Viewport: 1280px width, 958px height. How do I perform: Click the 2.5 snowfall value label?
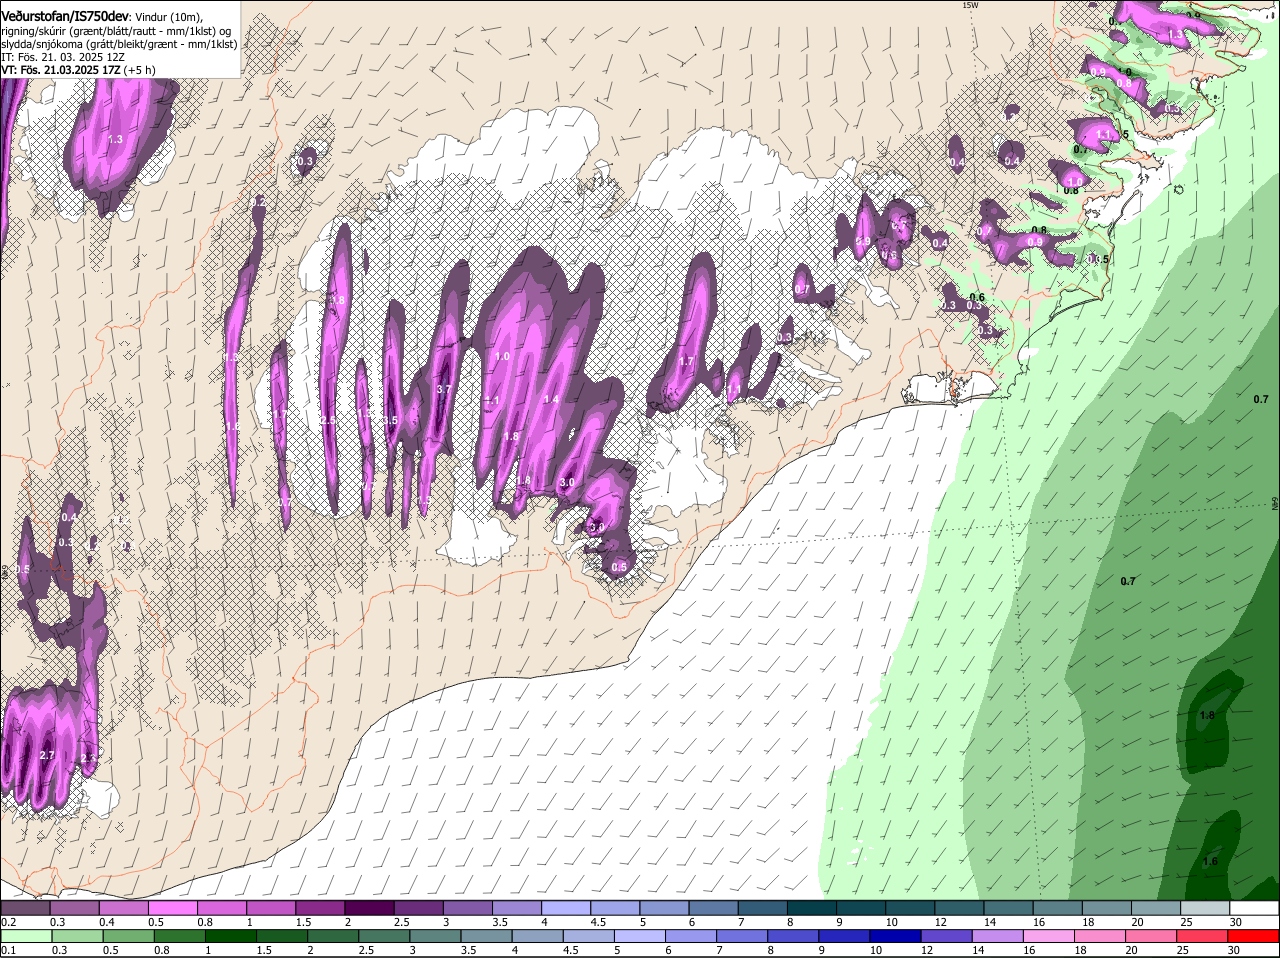(329, 420)
